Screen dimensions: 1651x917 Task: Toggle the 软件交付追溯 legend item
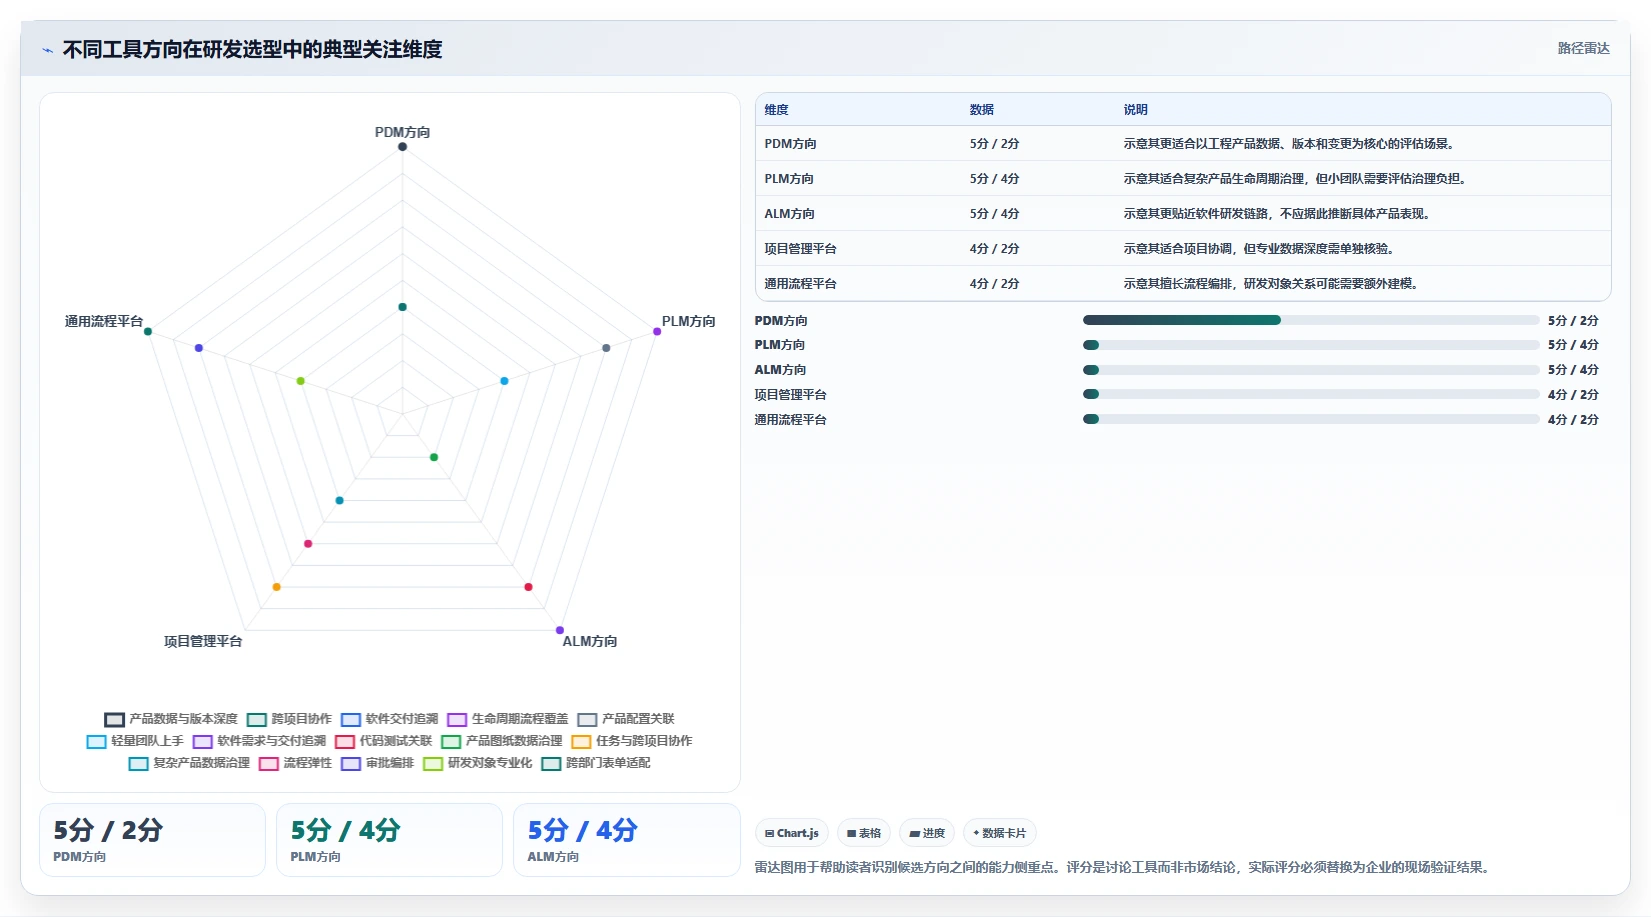pyautogui.click(x=389, y=719)
